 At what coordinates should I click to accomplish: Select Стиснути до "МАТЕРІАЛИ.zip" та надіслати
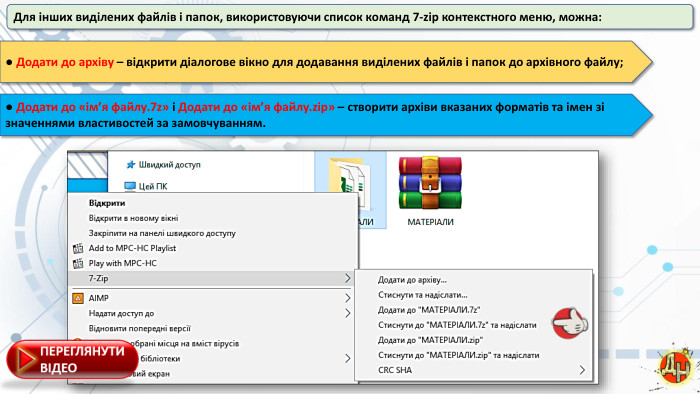(x=458, y=355)
